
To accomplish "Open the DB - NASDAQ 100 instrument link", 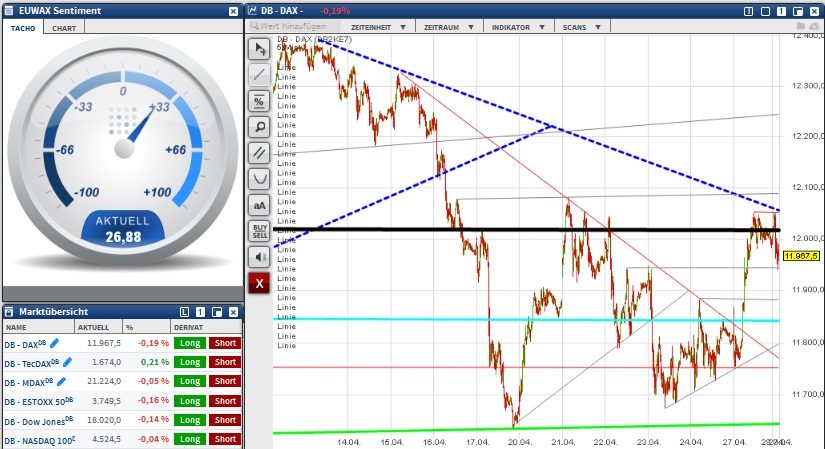I will pos(39,440).
